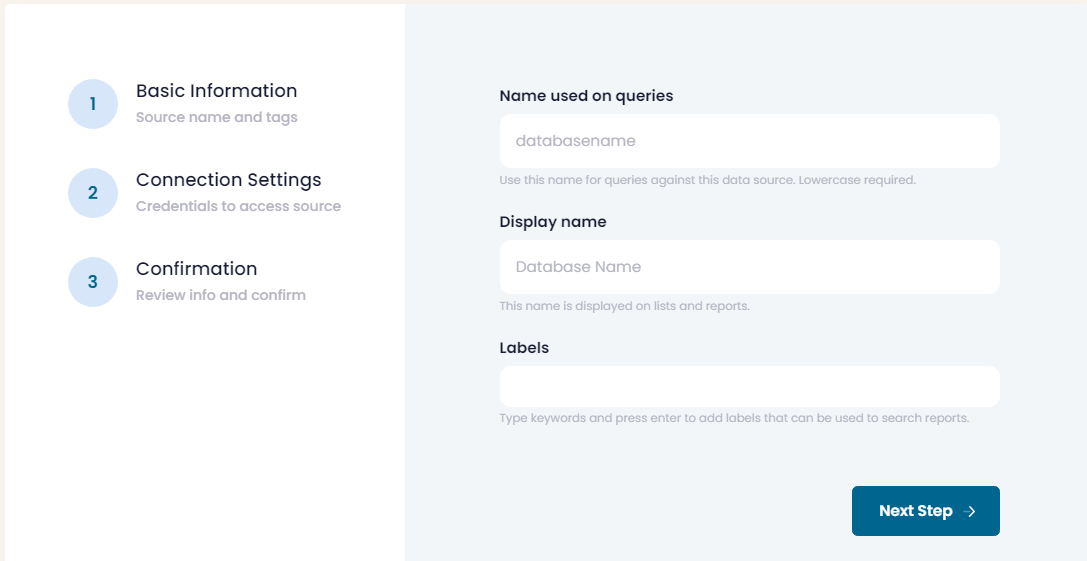
Task: Click the step 2 circle icon
Action: click(x=93, y=193)
